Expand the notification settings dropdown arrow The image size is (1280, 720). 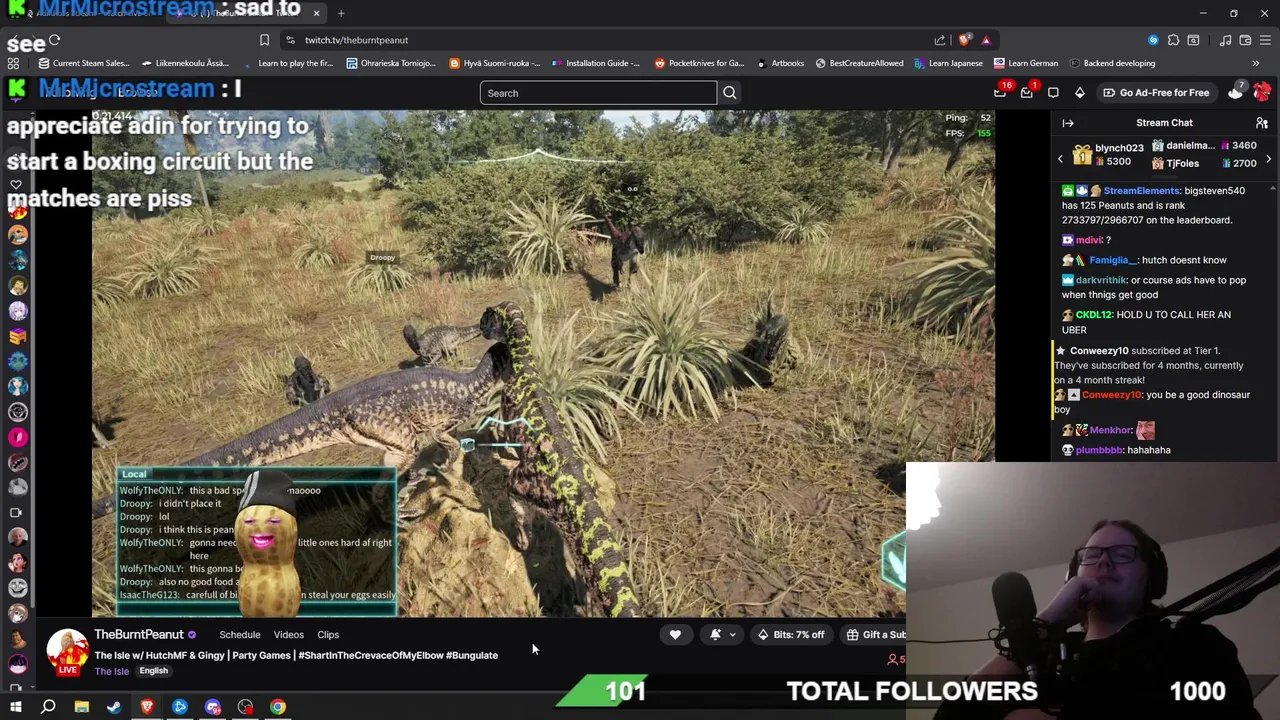(x=732, y=634)
